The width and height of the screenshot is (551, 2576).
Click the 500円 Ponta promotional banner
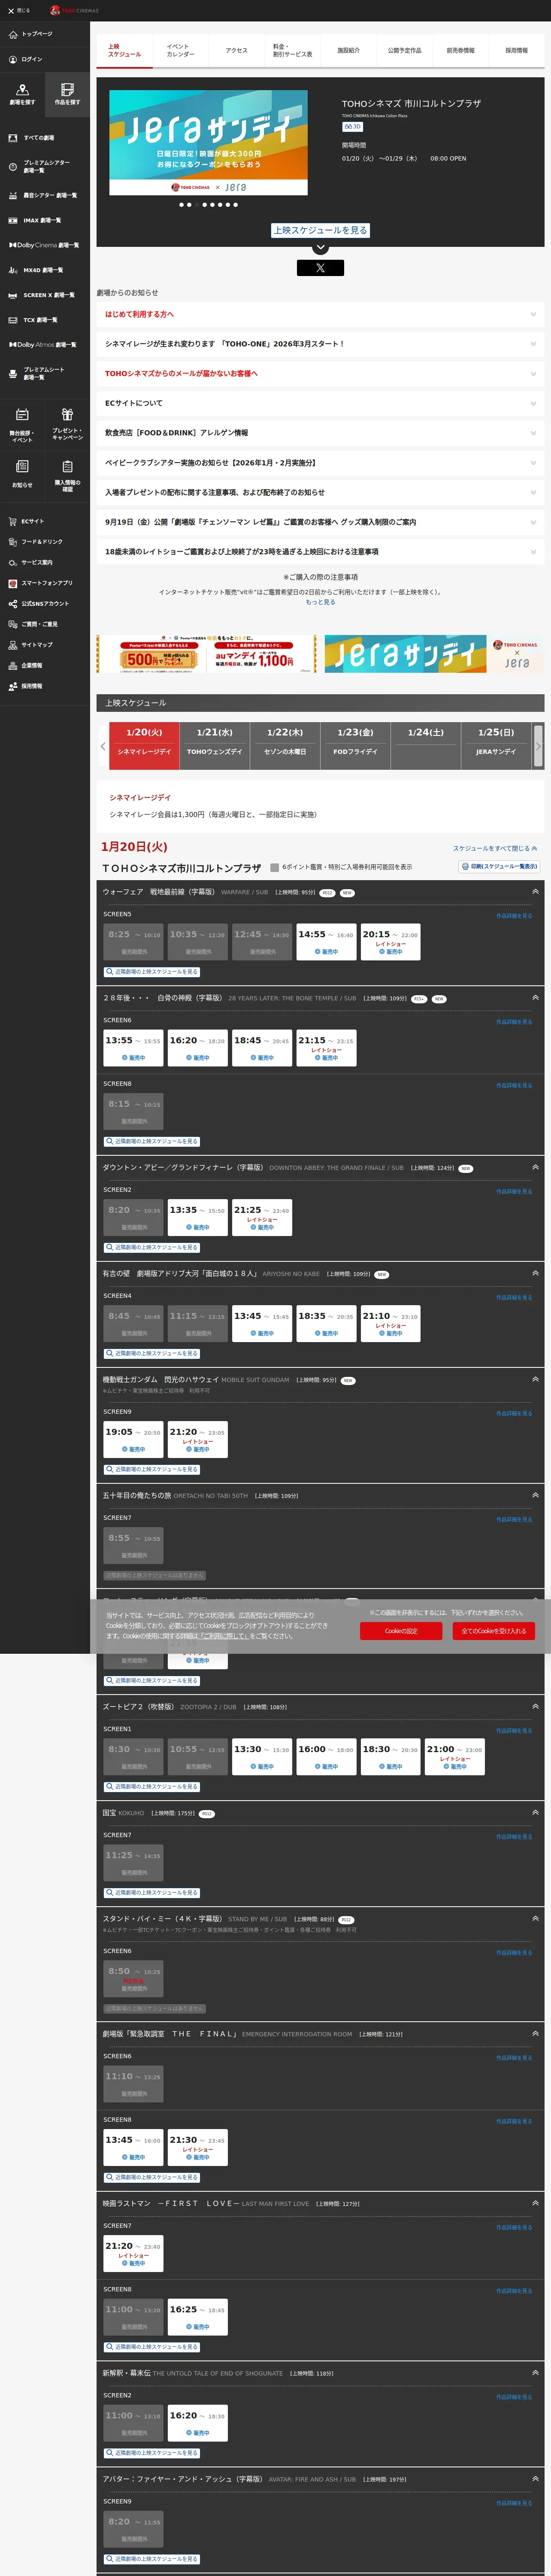click(206, 654)
